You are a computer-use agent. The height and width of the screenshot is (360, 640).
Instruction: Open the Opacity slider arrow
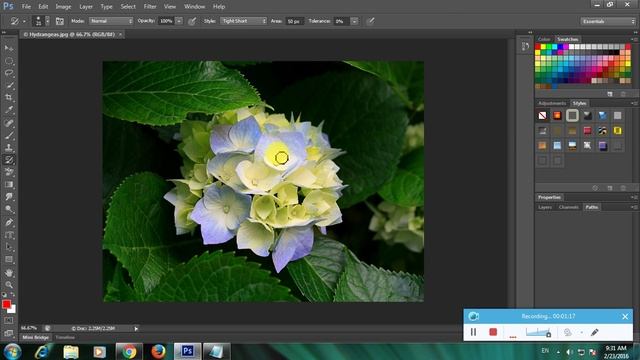(179, 21)
